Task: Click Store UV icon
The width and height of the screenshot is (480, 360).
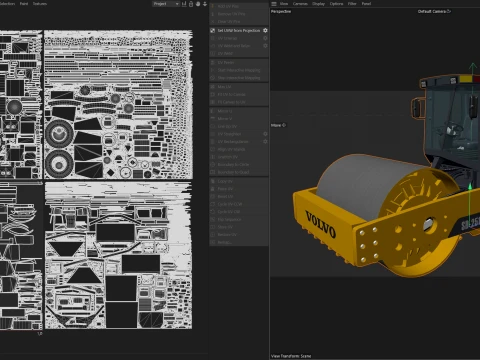Action: 213,227
